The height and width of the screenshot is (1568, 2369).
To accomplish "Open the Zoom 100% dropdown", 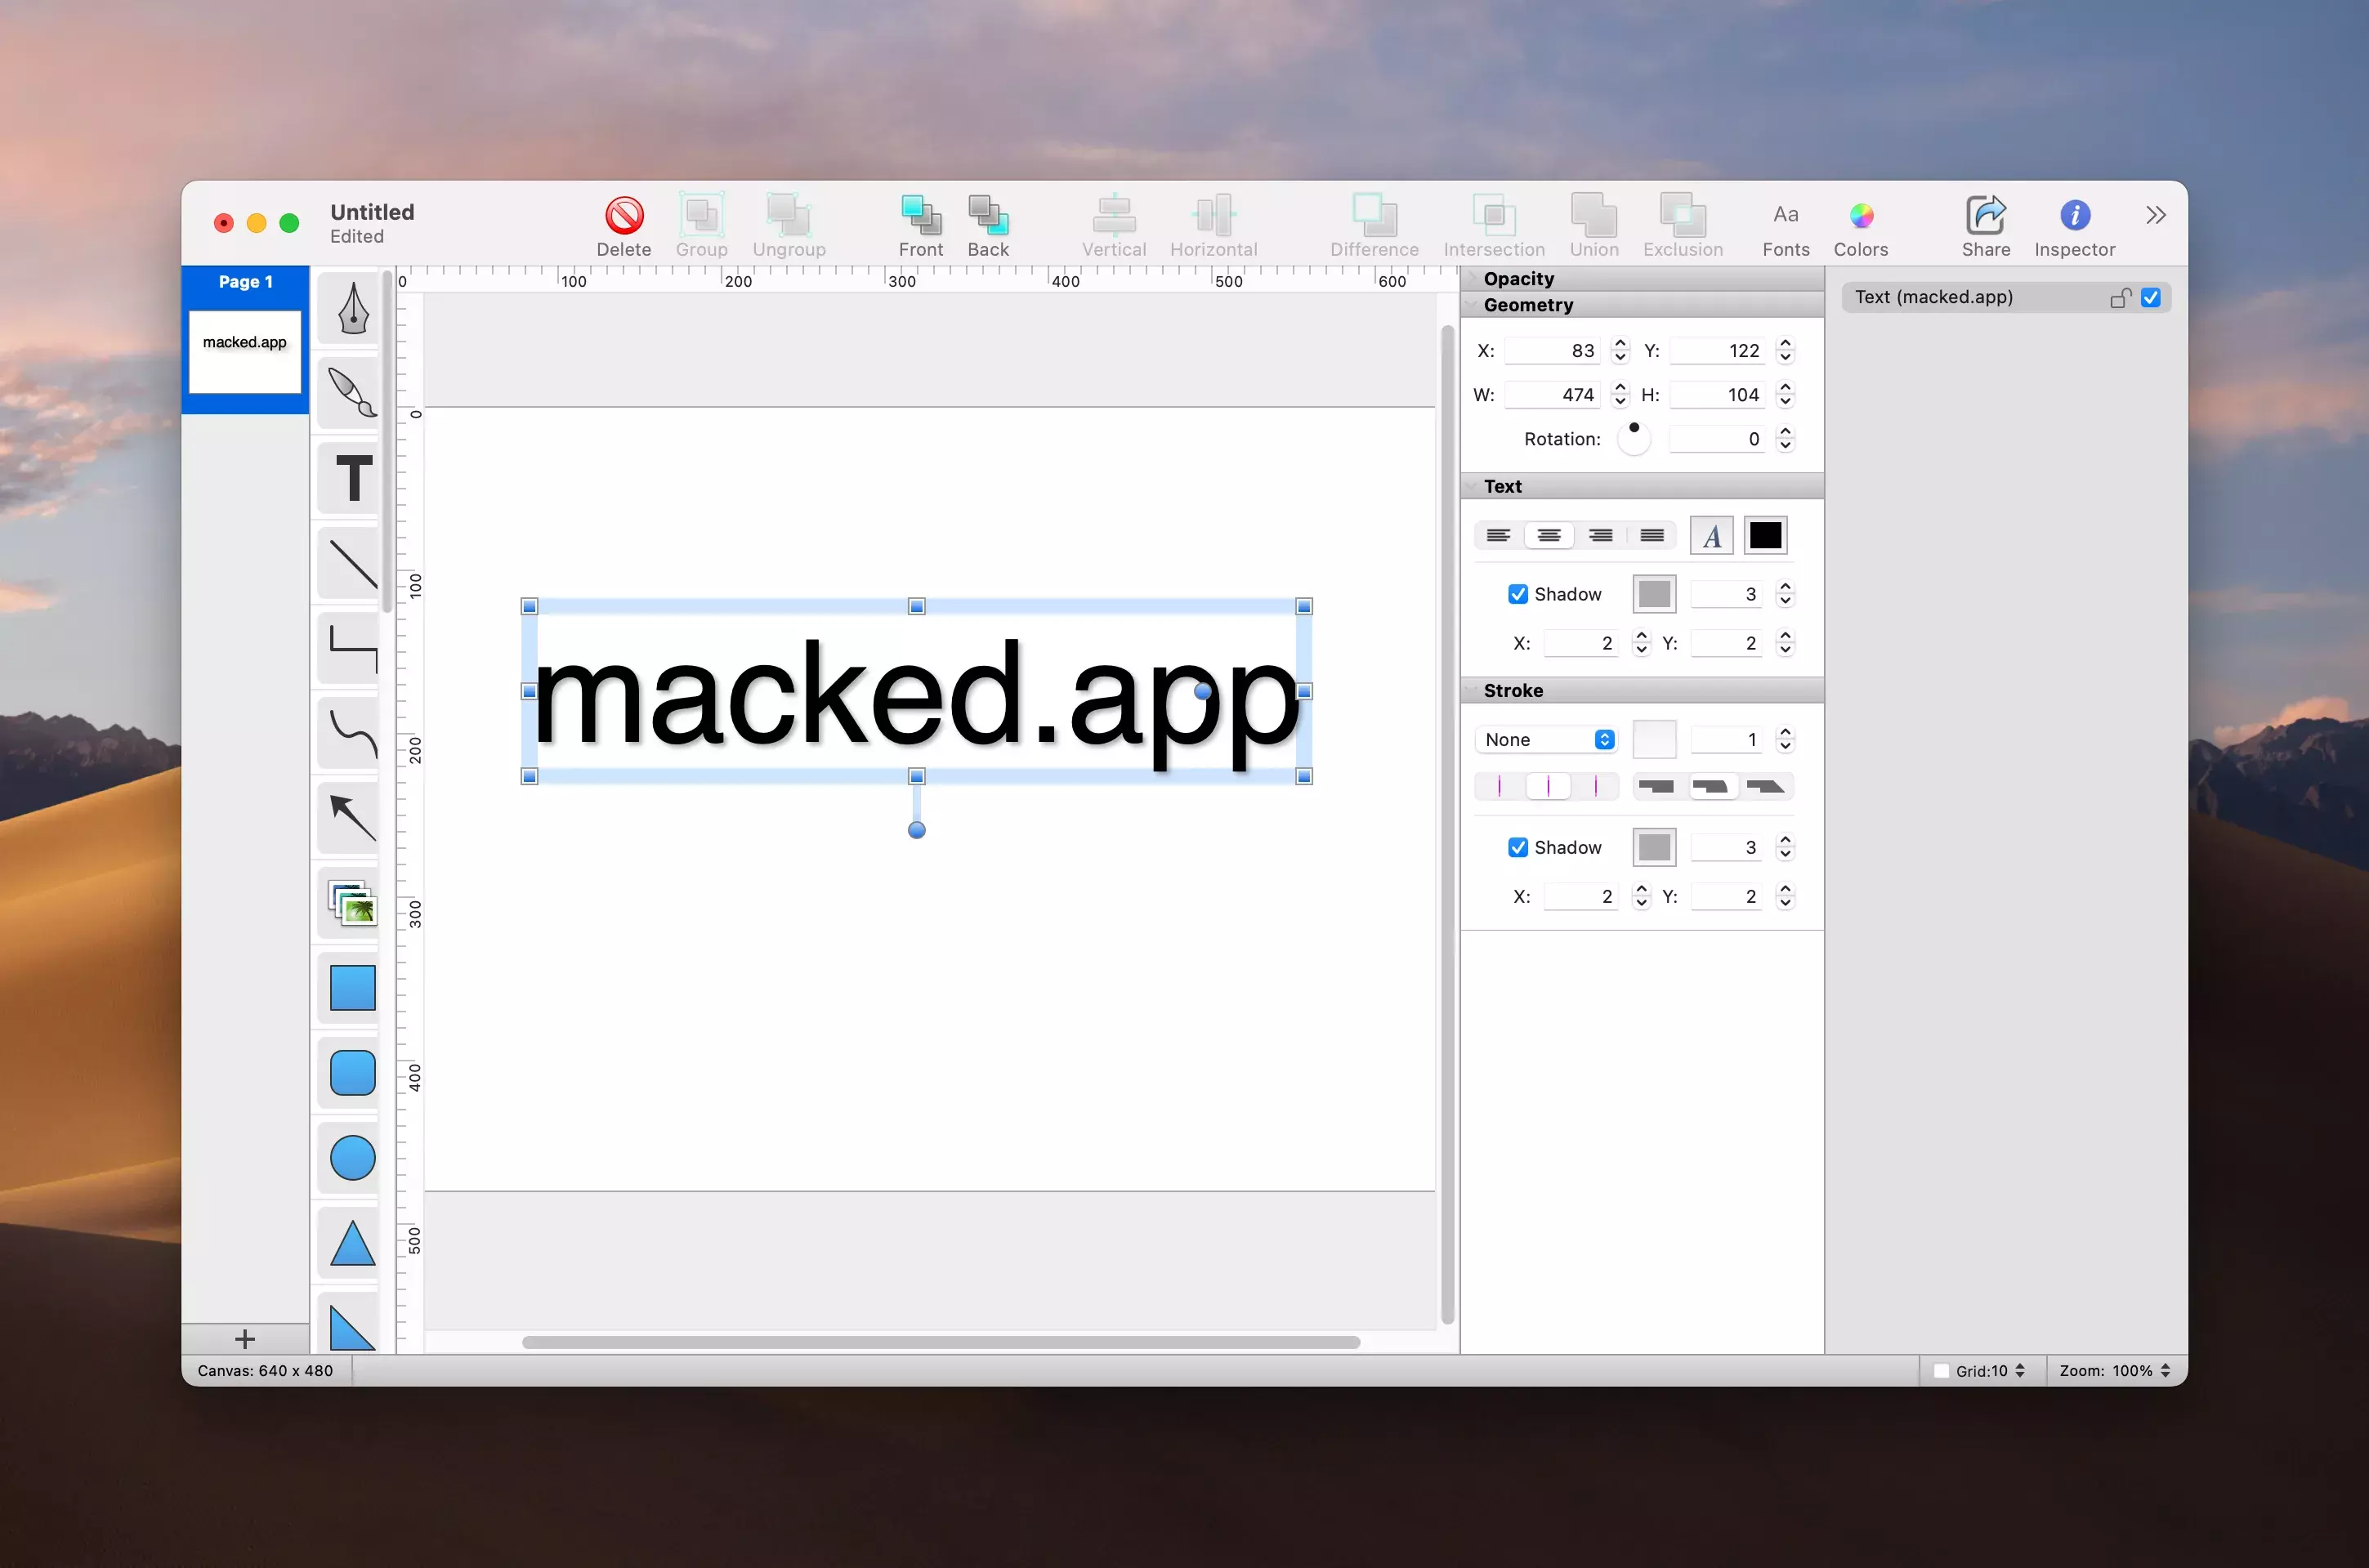I will 2114,1371.
